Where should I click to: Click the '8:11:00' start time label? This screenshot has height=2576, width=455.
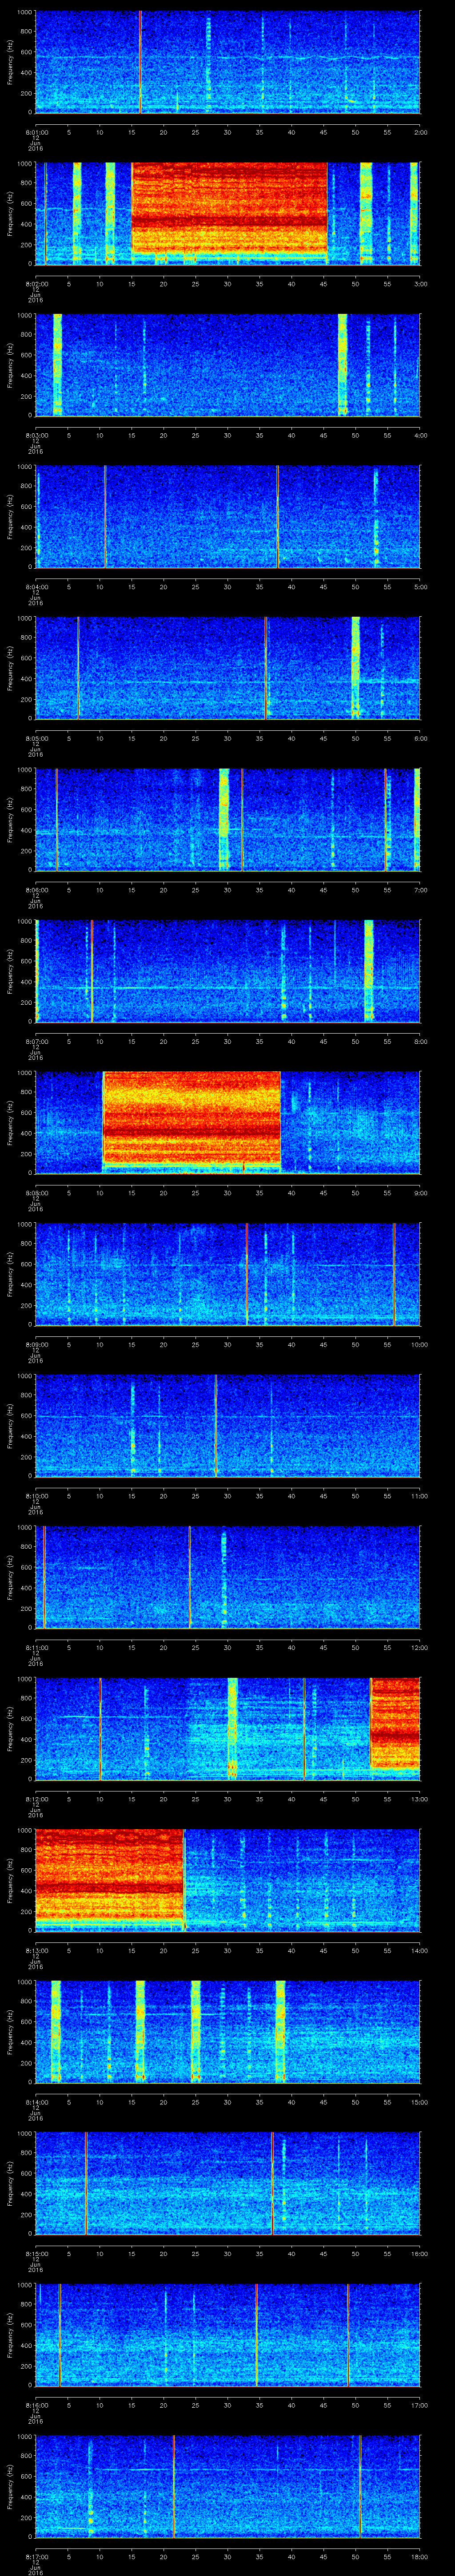(x=36, y=1647)
